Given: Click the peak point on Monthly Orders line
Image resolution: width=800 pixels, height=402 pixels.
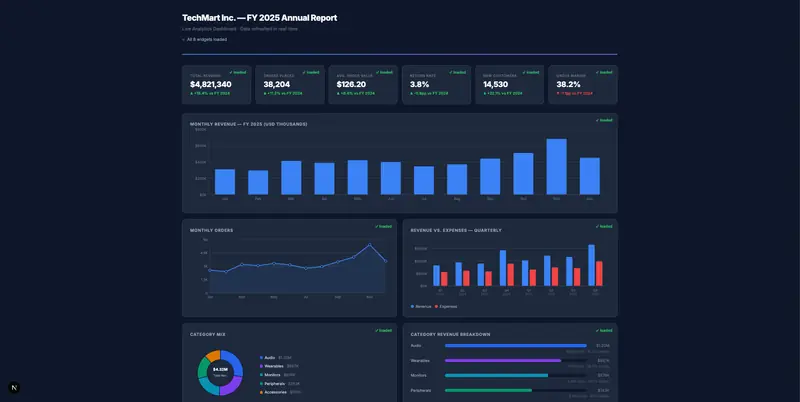Looking at the screenshot, I should [370, 245].
